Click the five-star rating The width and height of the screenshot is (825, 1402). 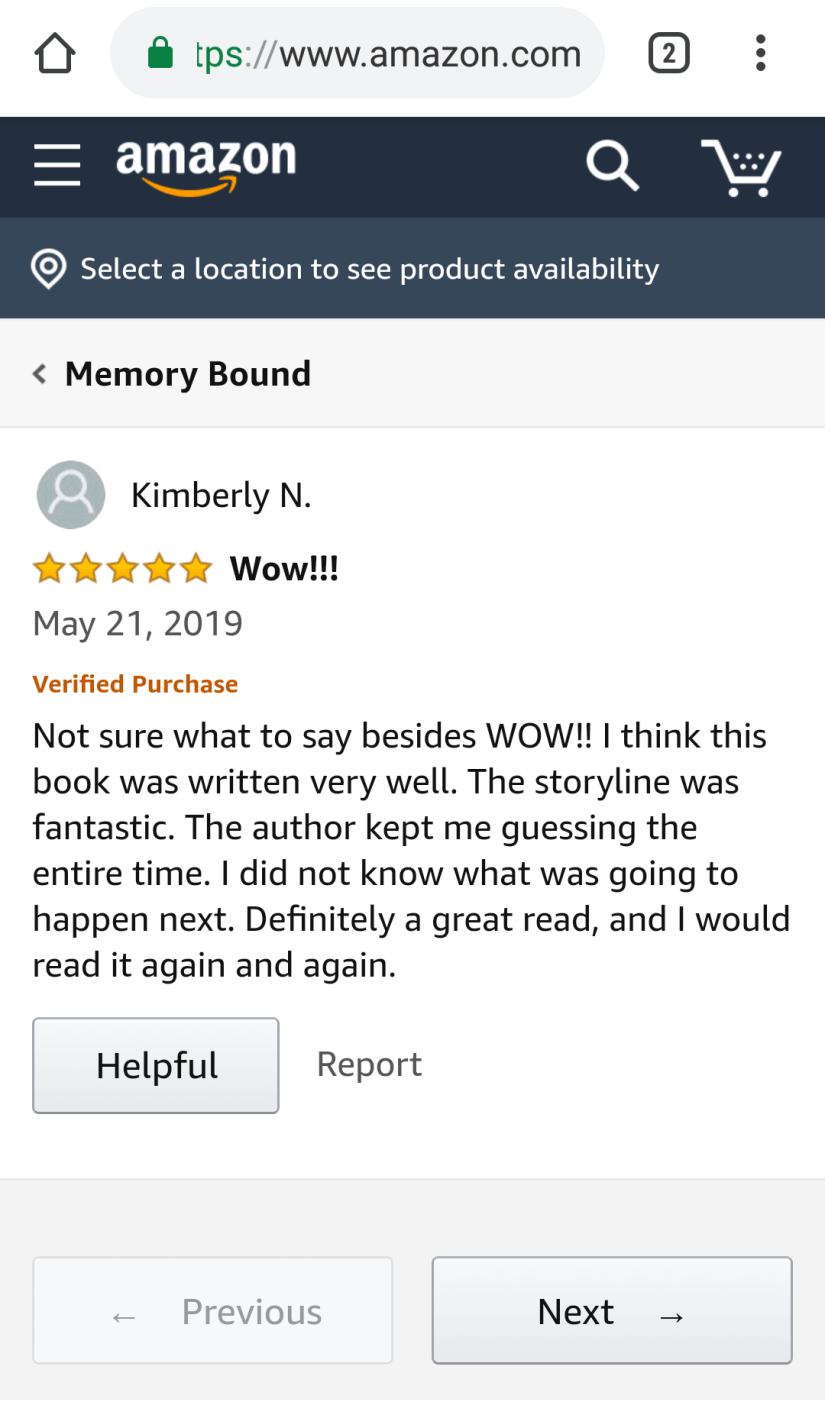(x=122, y=569)
